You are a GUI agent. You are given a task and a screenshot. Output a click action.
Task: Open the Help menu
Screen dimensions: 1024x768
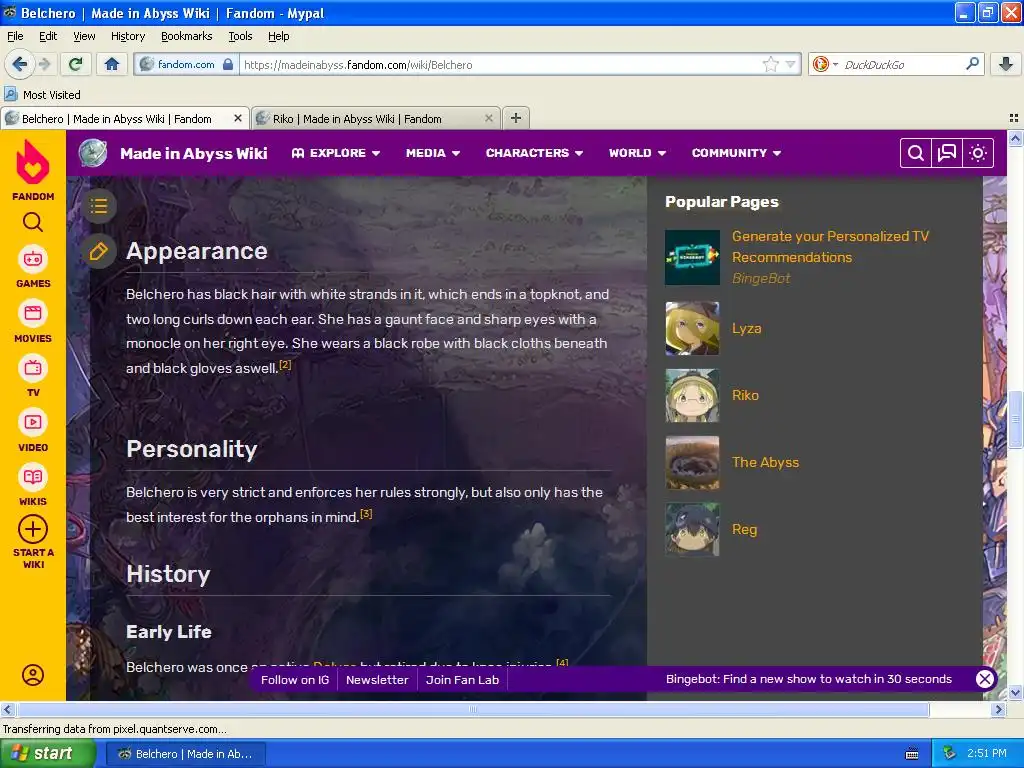279,36
